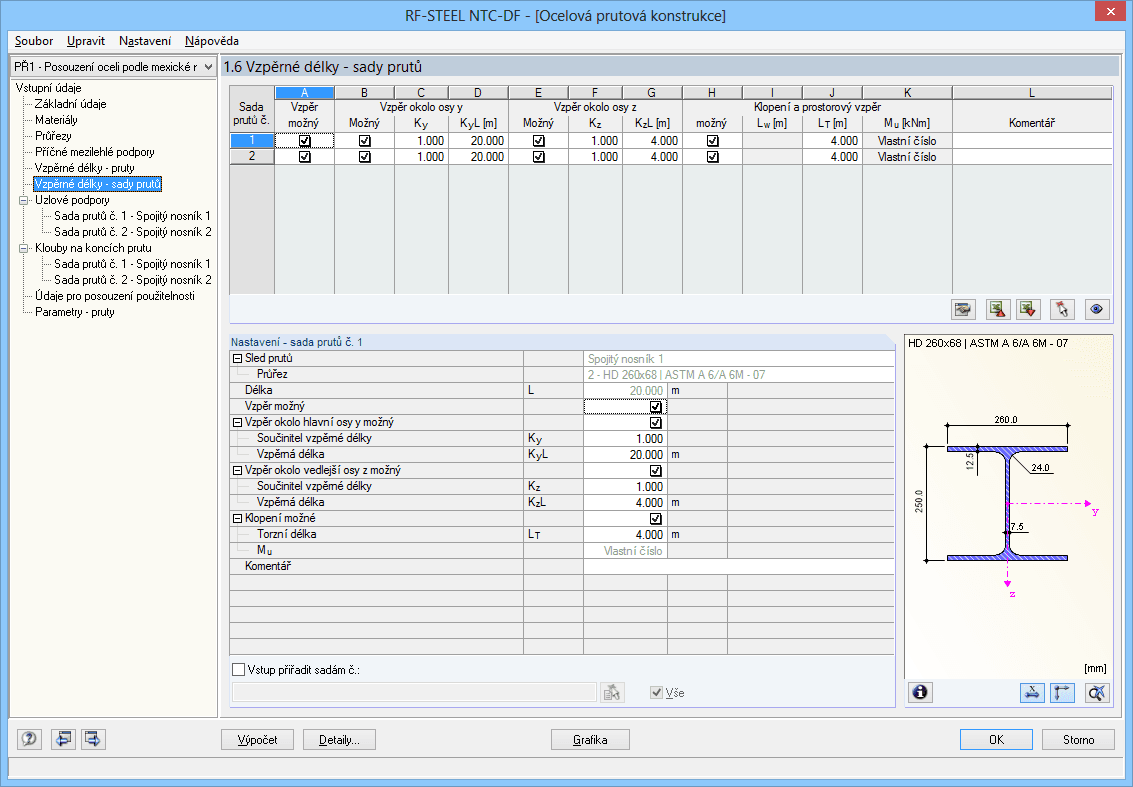Image resolution: width=1133 pixels, height=787 pixels.
Task: Cancel with the Storno button
Action: click(1079, 739)
